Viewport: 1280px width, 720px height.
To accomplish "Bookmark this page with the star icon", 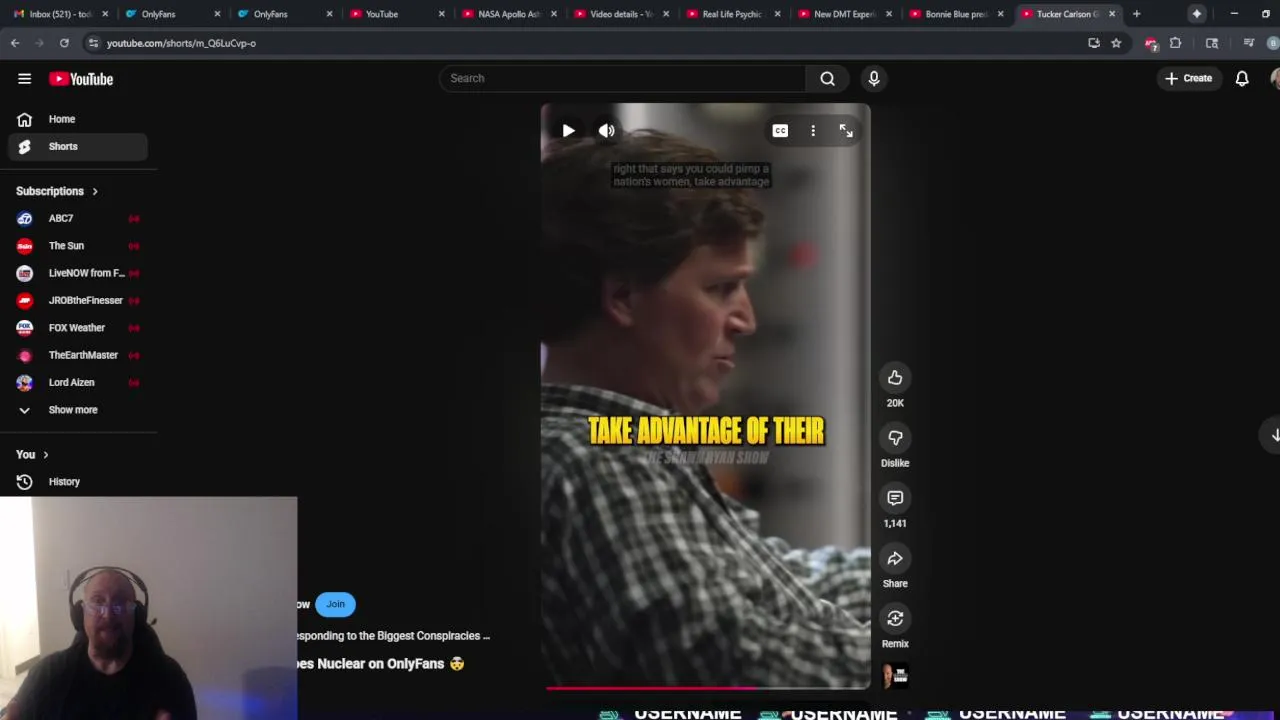I will pyautogui.click(x=1116, y=43).
